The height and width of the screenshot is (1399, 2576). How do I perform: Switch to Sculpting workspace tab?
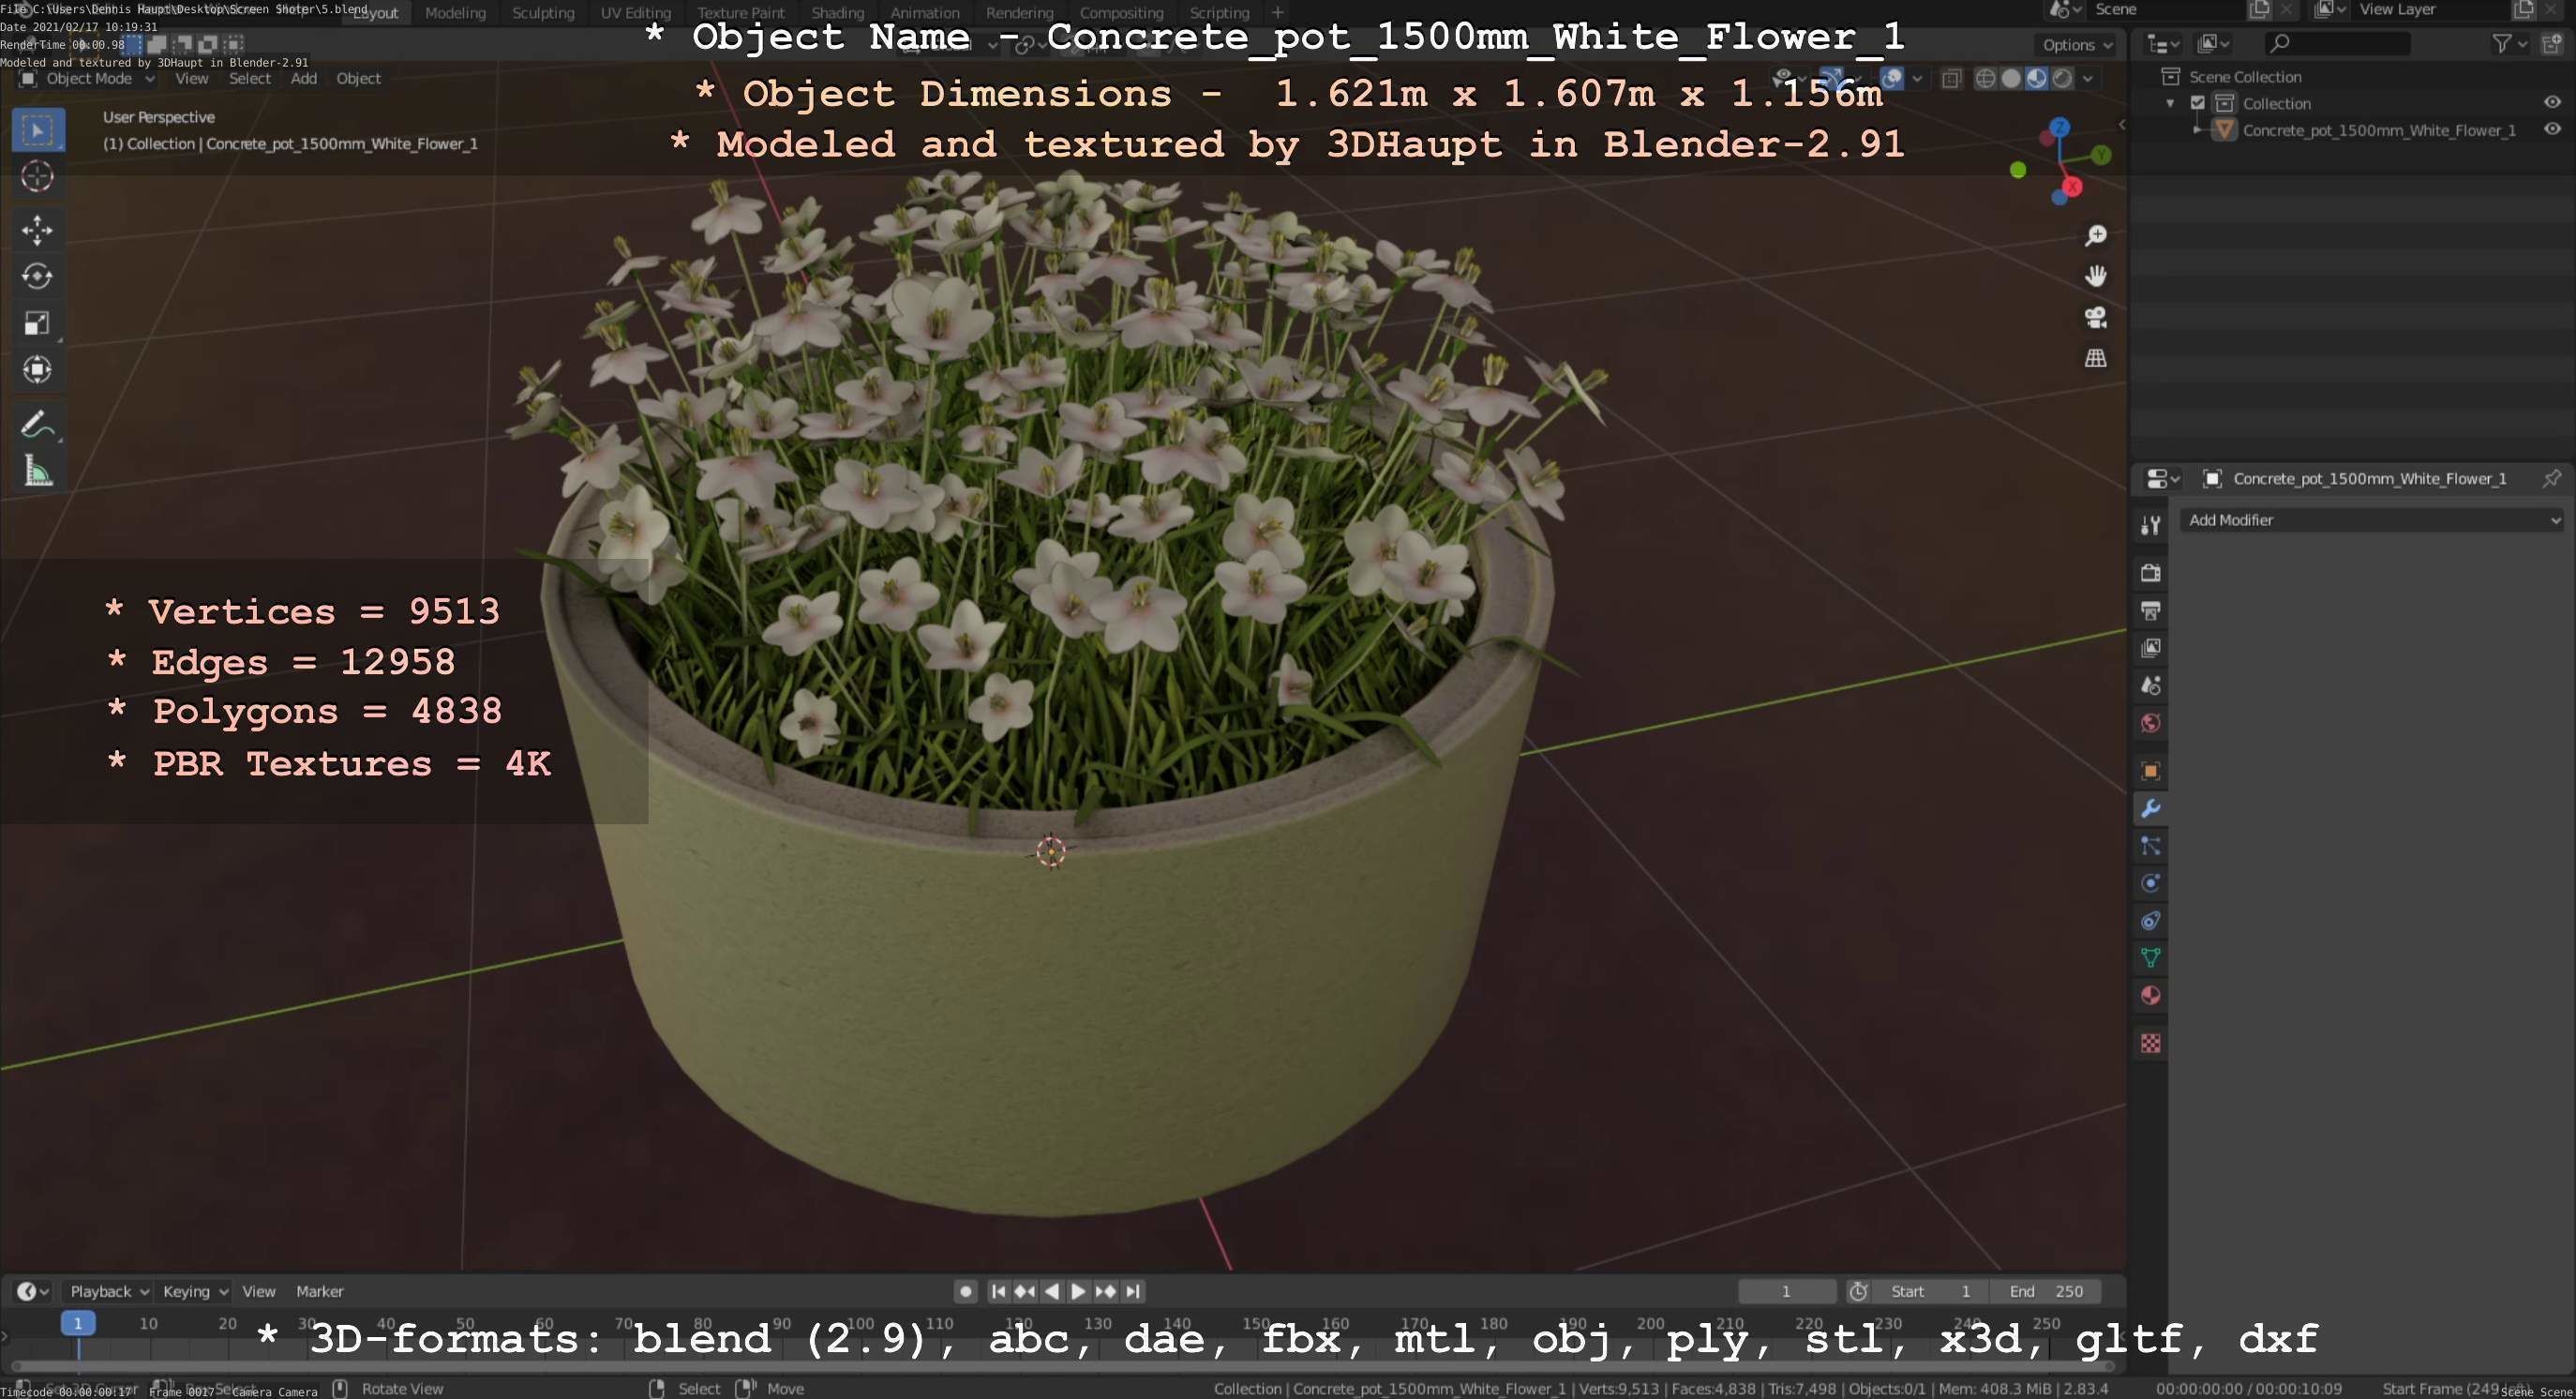543,13
